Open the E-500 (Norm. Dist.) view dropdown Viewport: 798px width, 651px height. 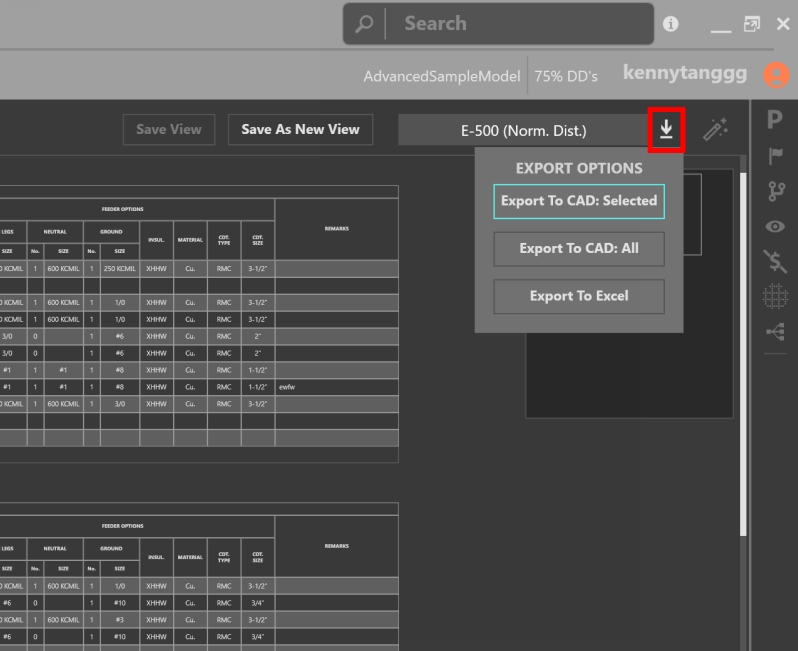click(x=523, y=131)
